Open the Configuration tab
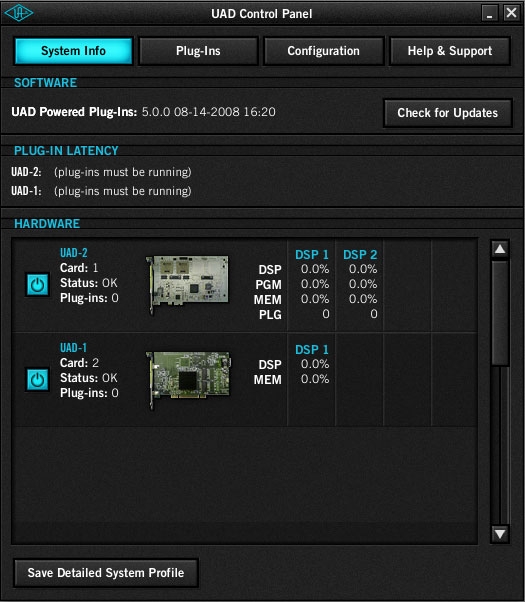Screen dimensions: 525x602 tap(323, 51)
